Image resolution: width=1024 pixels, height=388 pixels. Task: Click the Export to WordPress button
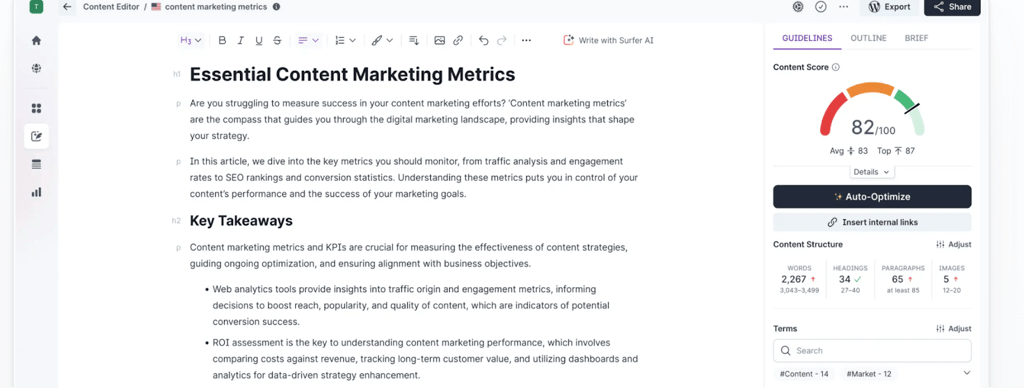pyautogui.click(x=889, y=7)
